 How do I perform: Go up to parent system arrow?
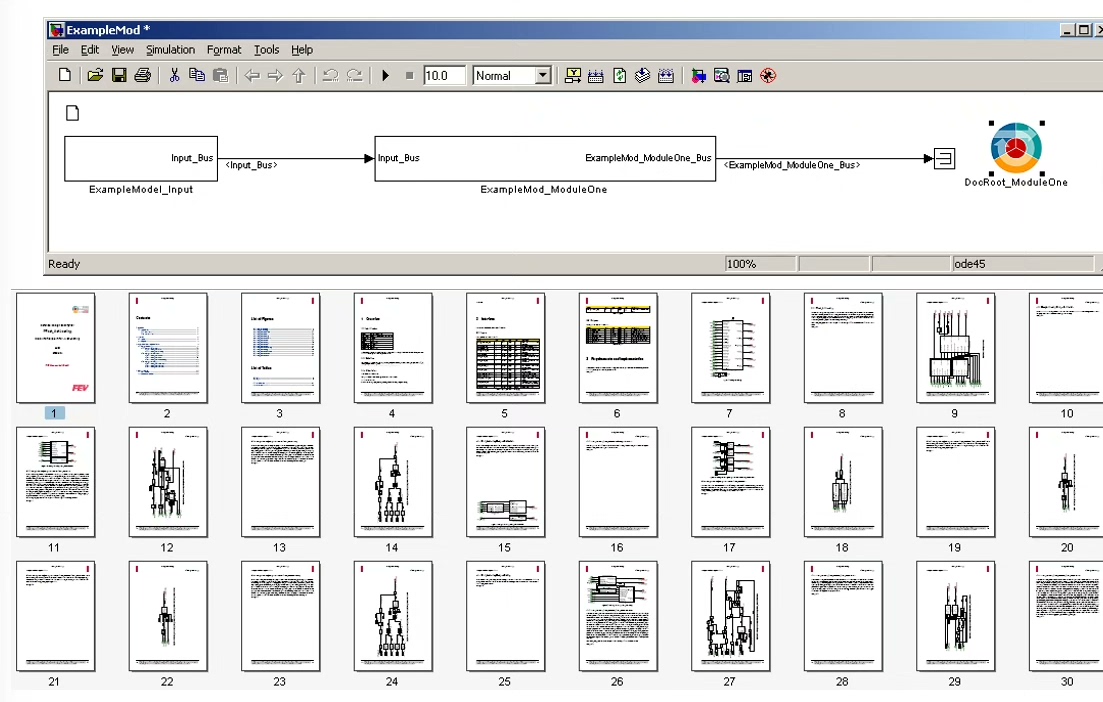coord(299,75)
